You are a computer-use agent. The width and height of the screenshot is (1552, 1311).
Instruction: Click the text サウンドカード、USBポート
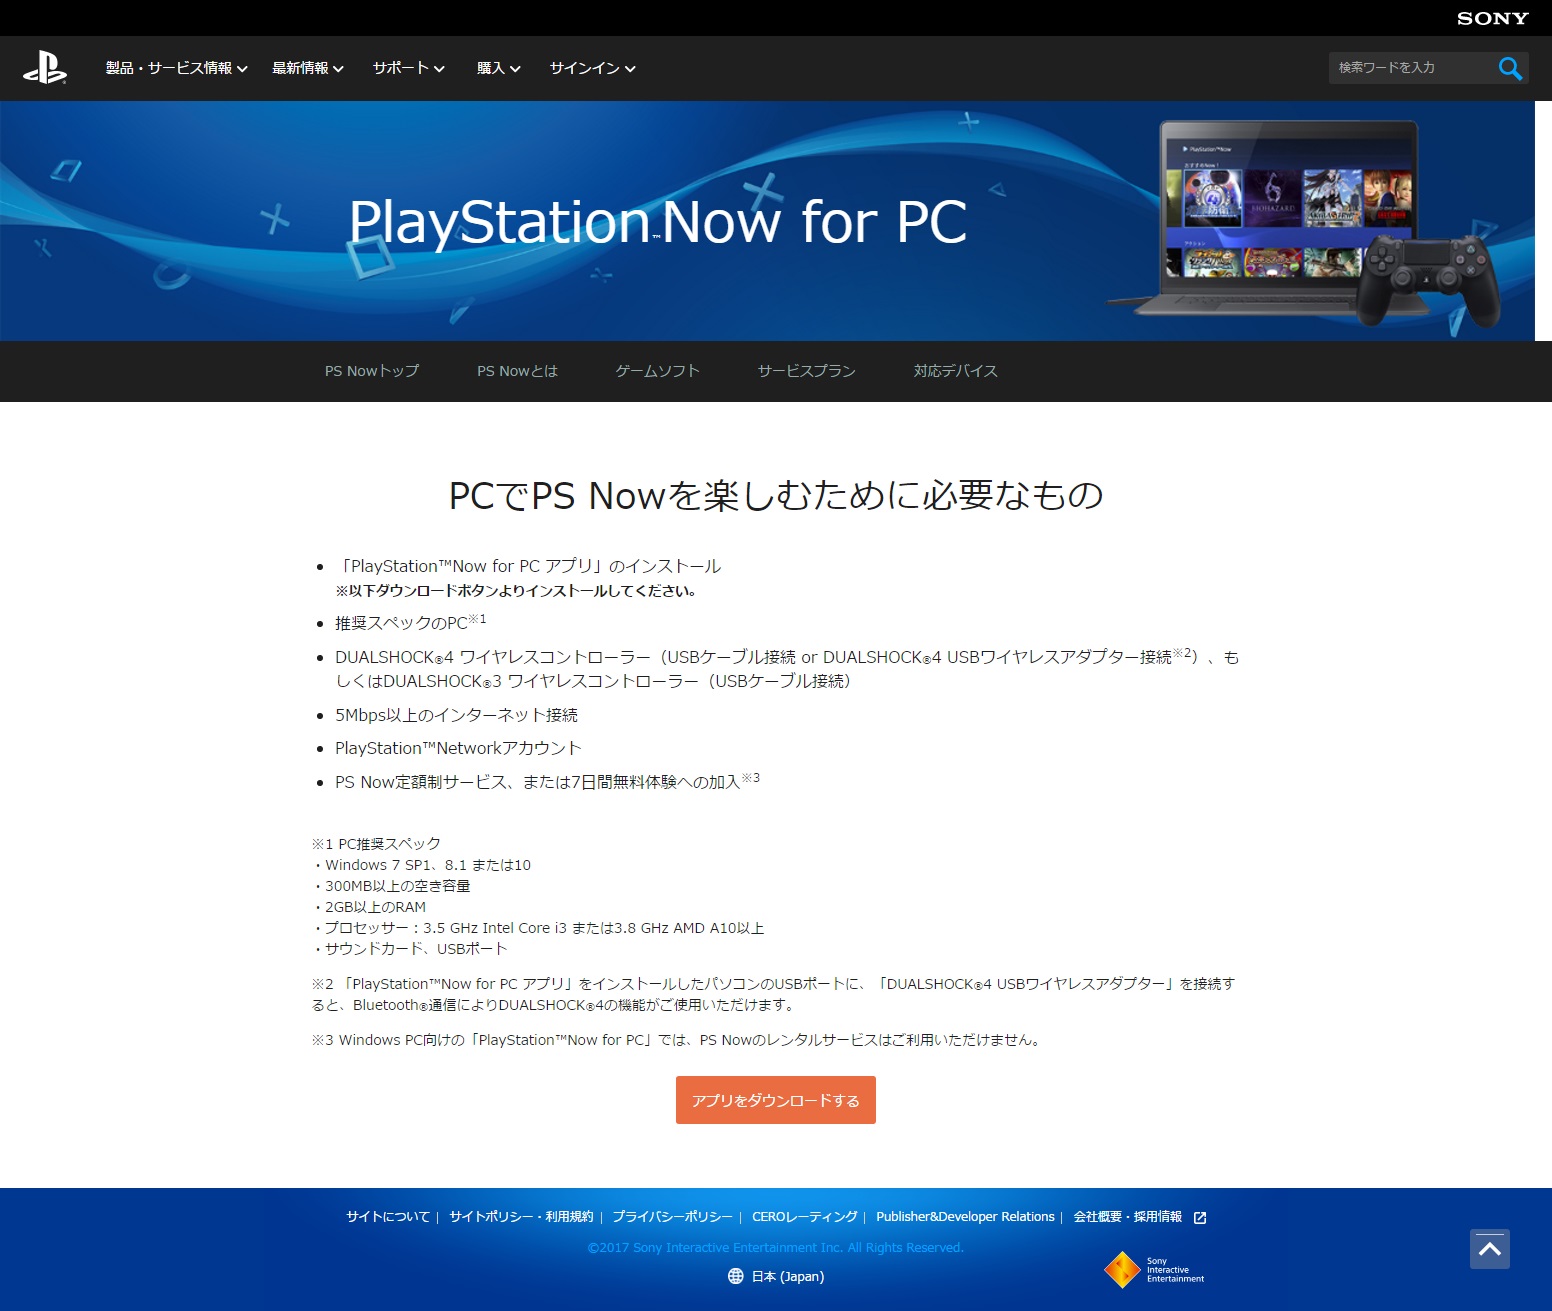(416, 949)
